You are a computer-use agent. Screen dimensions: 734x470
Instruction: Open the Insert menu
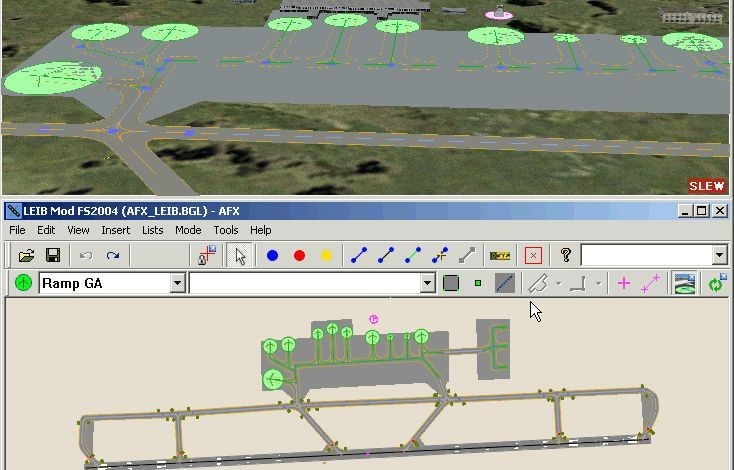click(115, 230)
